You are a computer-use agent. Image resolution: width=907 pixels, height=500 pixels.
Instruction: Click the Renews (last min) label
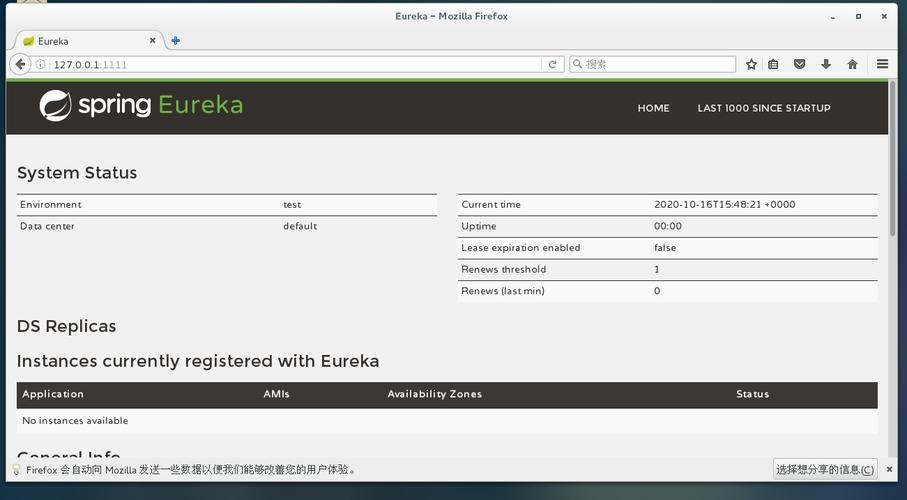(x=503, y=291)
